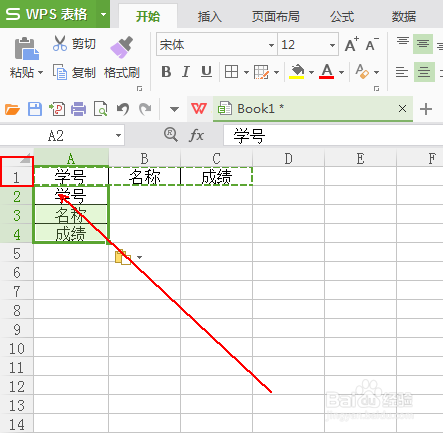Toggle bold formatting
This screenshot has width=443, height=433.
tap(166, 72)
